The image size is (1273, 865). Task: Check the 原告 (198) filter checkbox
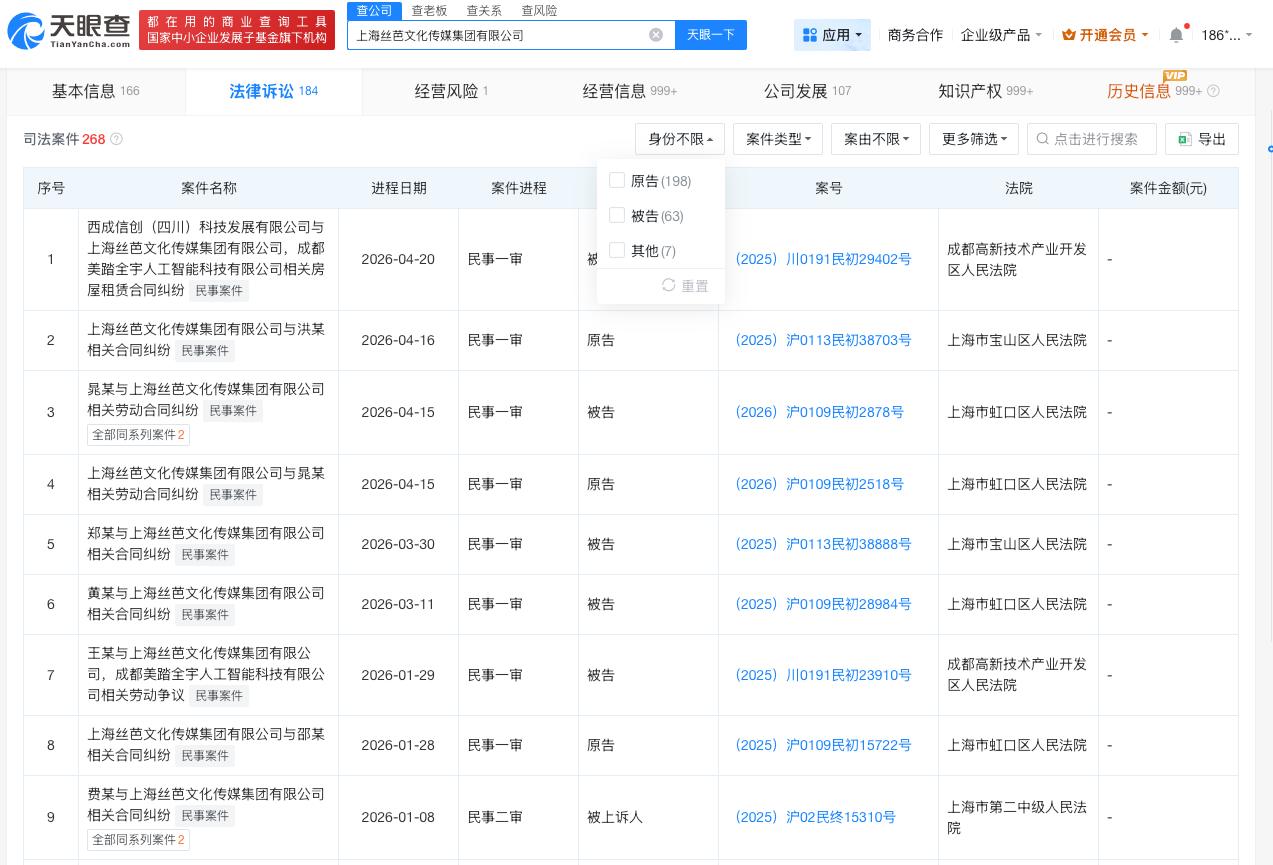click(617, 180)
